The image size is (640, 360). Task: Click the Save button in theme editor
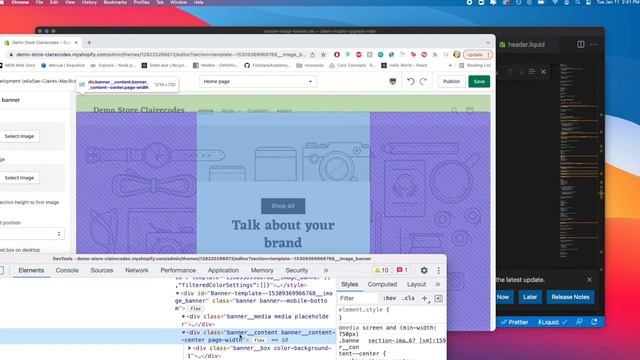(x=479, y=81)
